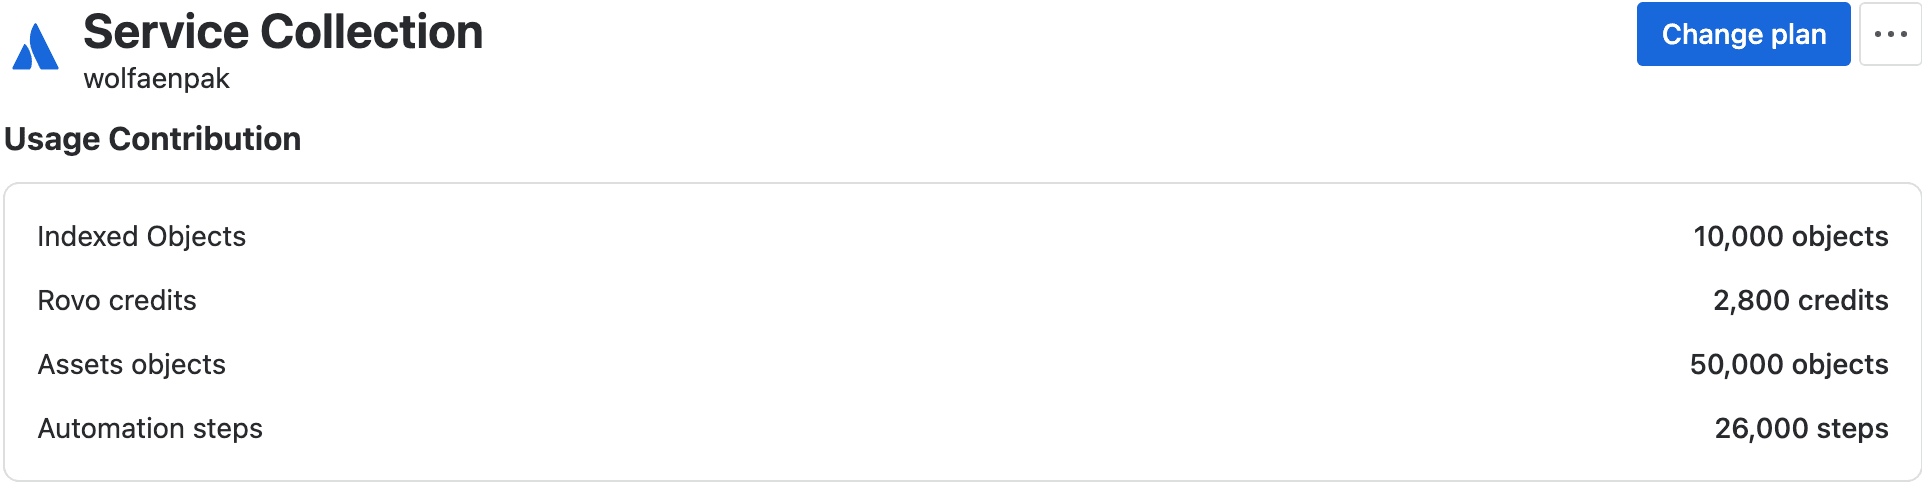Select the Automation steps row label
Image resolution: width=1922 pixels, height=486 pixels.
pyautogui.click(x=150, y=429)
